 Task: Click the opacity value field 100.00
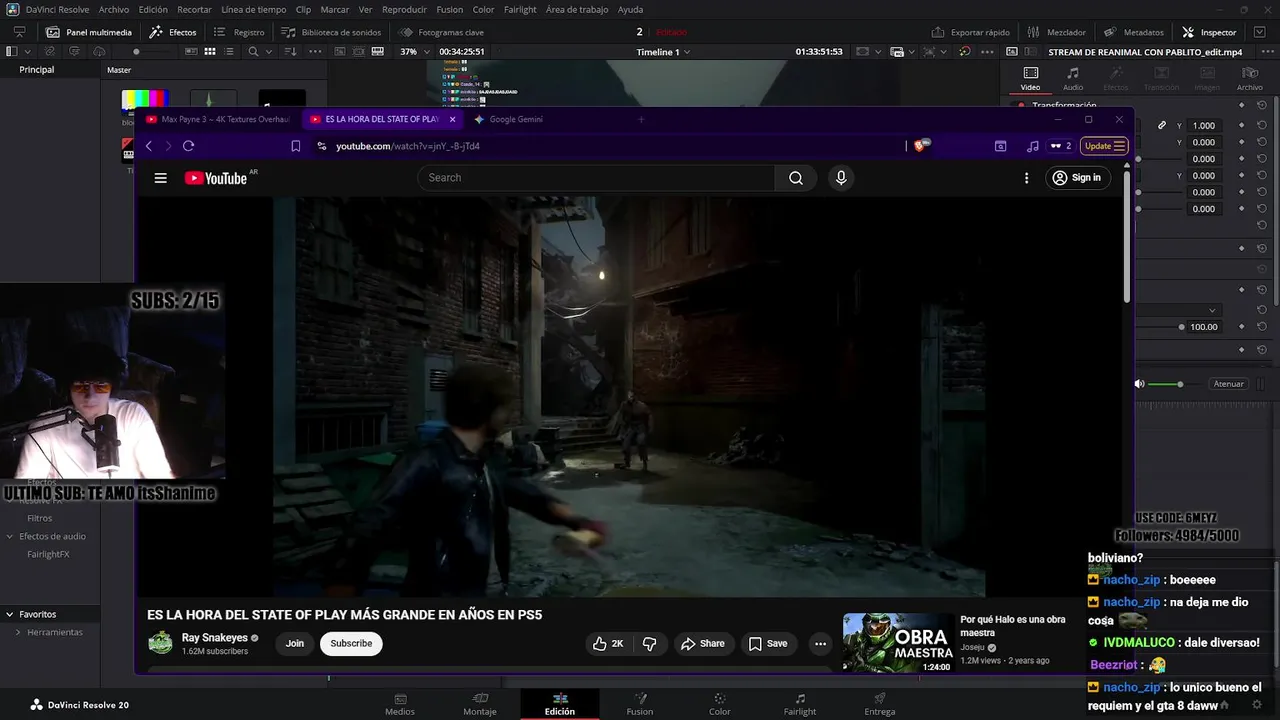pyautogui.click(x=1204, y=327)
